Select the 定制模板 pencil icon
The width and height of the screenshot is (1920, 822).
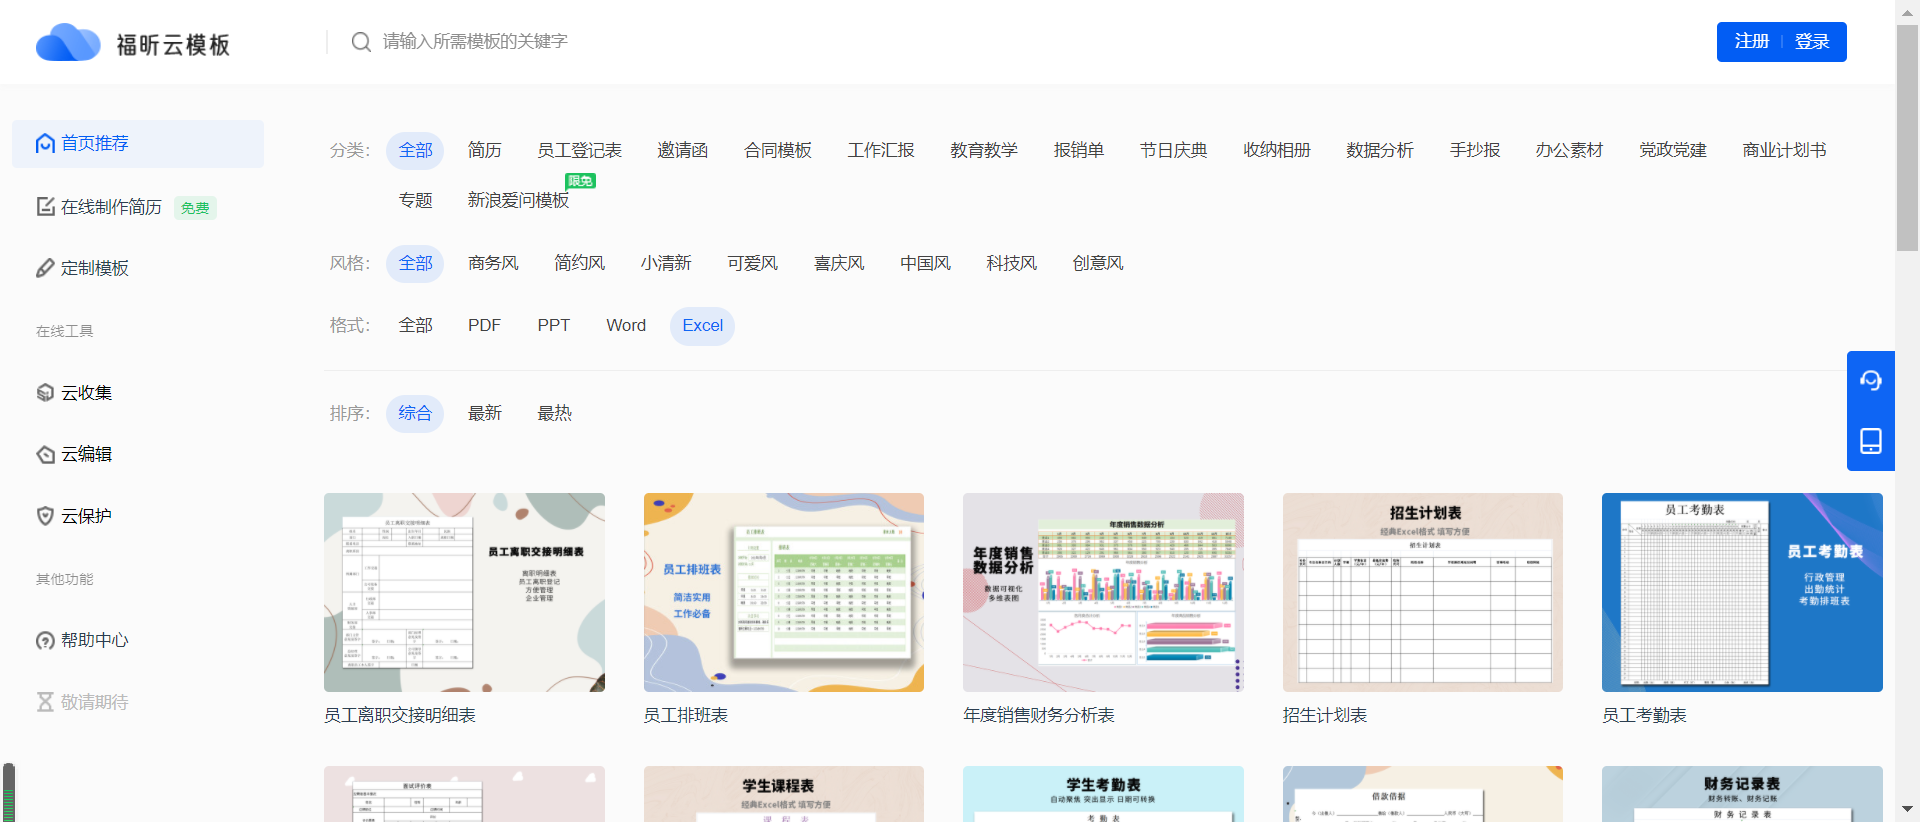[45, 268]
